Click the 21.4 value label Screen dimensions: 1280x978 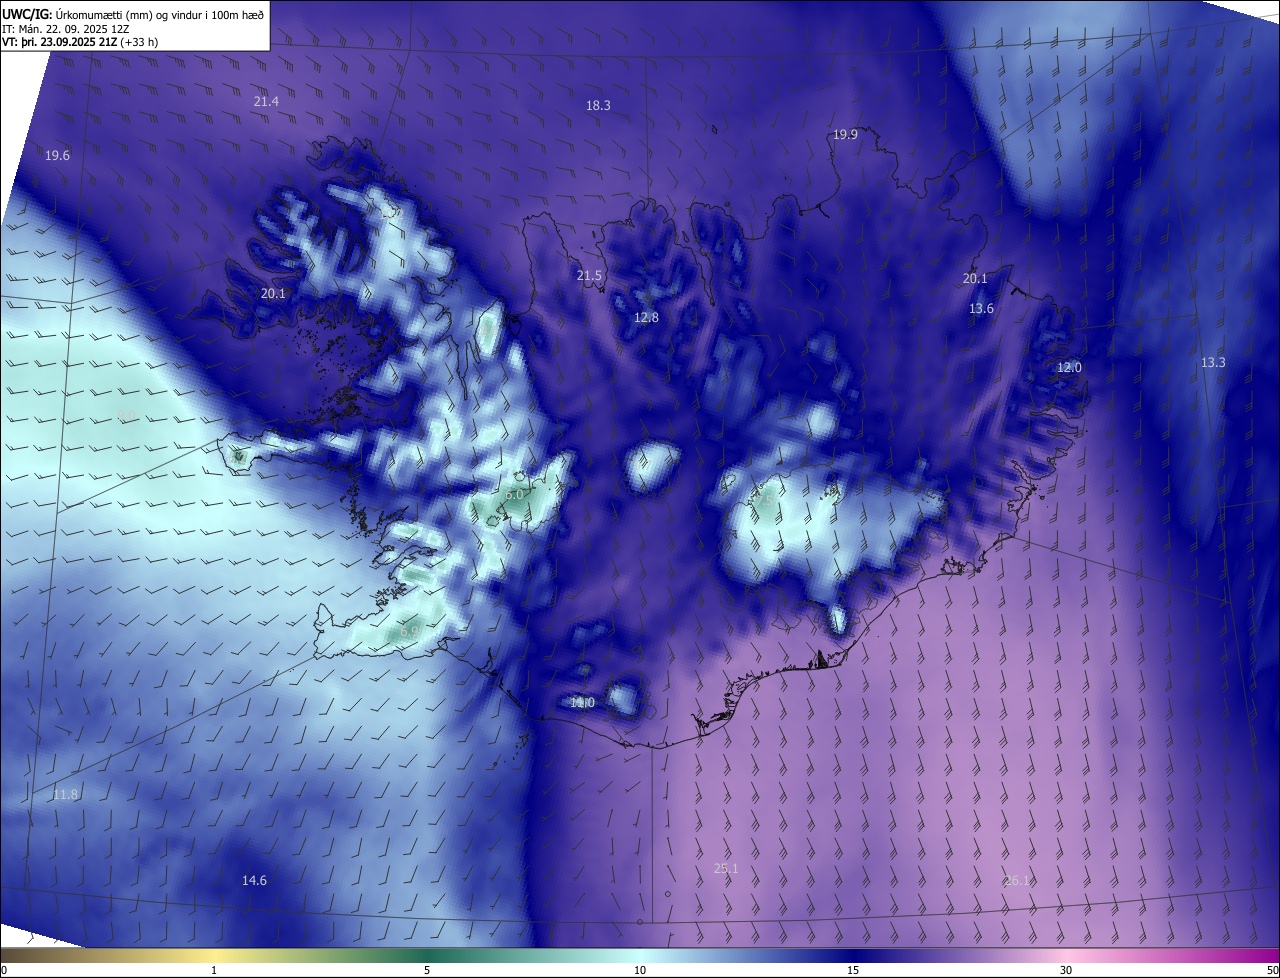tap(266, 102)
